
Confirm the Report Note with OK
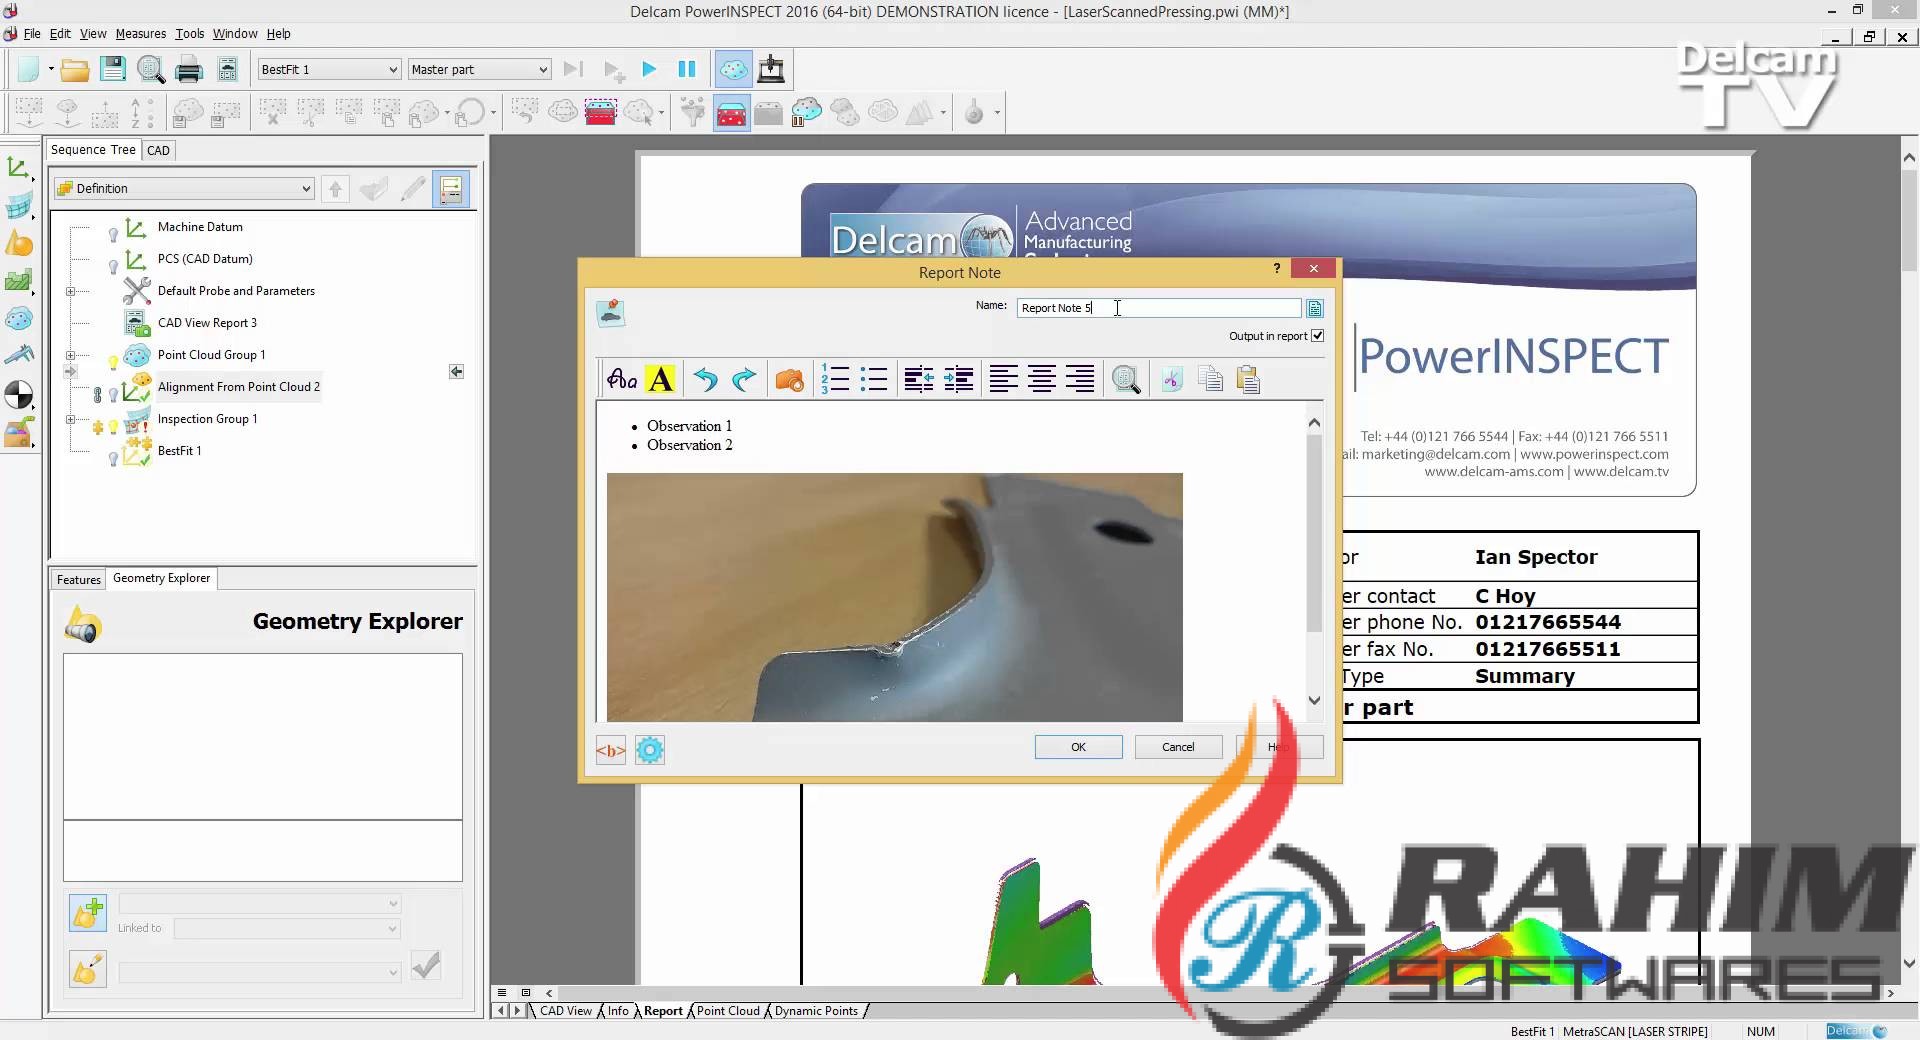(1078, 747)
